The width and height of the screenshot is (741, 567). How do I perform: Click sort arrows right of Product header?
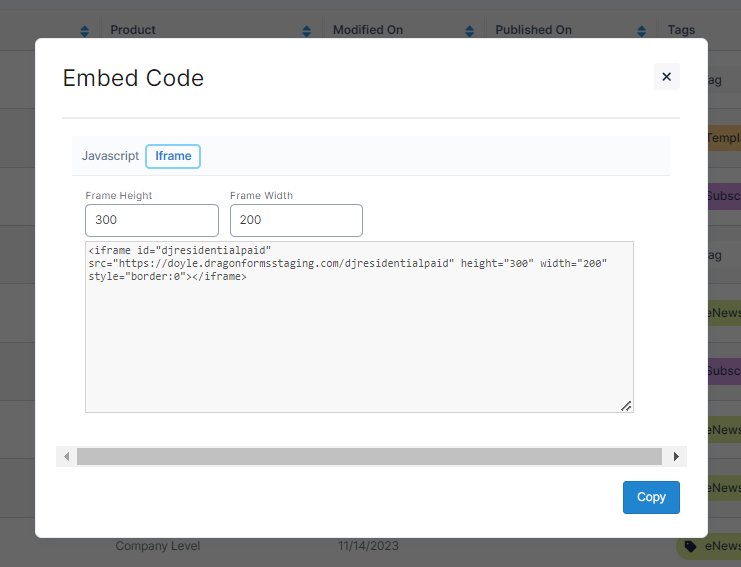click(306, 31)
